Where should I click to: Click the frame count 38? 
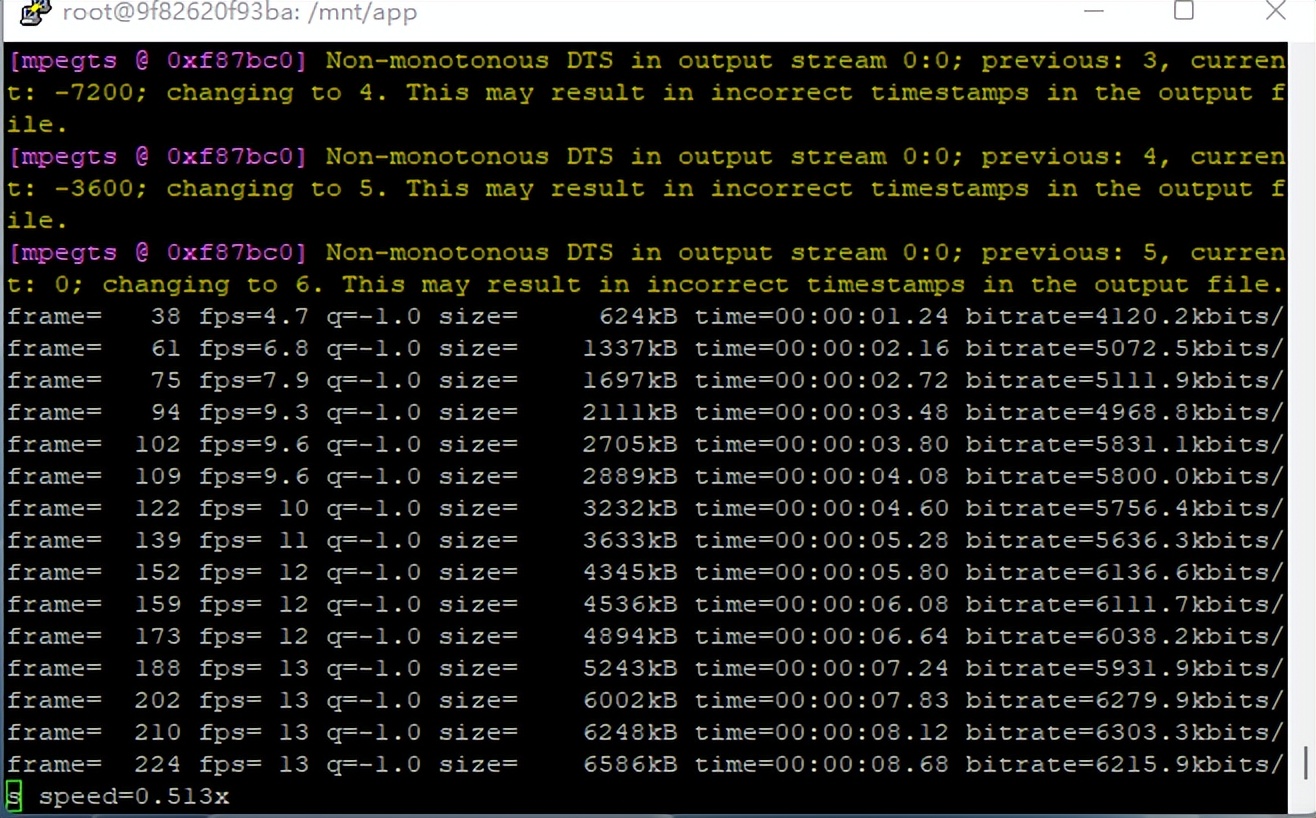click(166, 317)
